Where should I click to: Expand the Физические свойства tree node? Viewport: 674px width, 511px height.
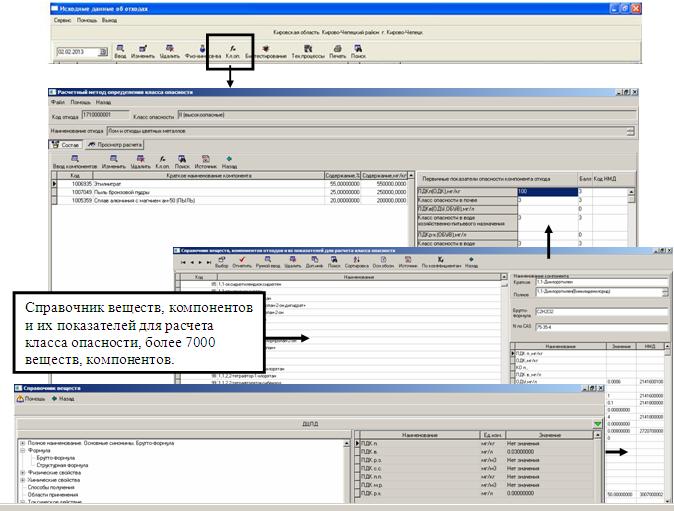click(x=22, y=472)
